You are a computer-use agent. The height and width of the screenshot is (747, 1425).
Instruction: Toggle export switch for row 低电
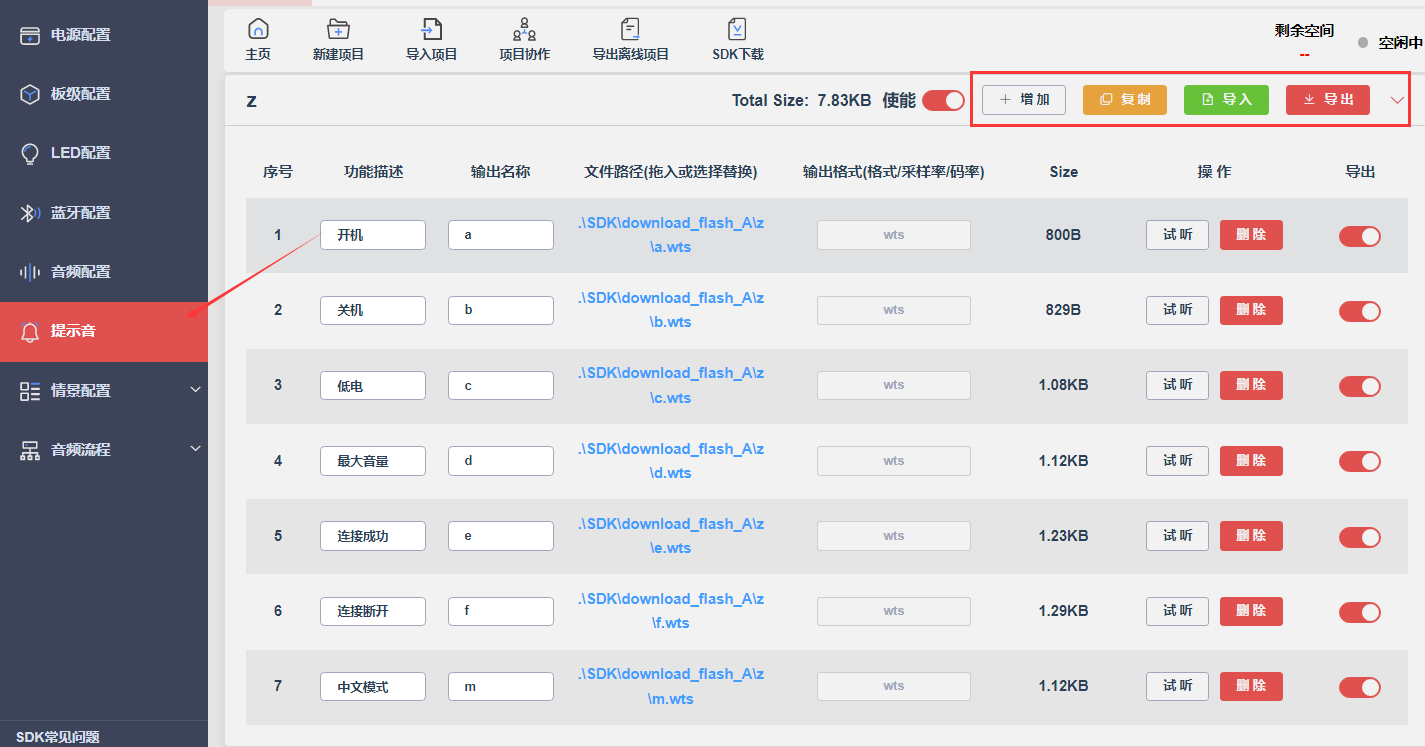pos(1360,386)
